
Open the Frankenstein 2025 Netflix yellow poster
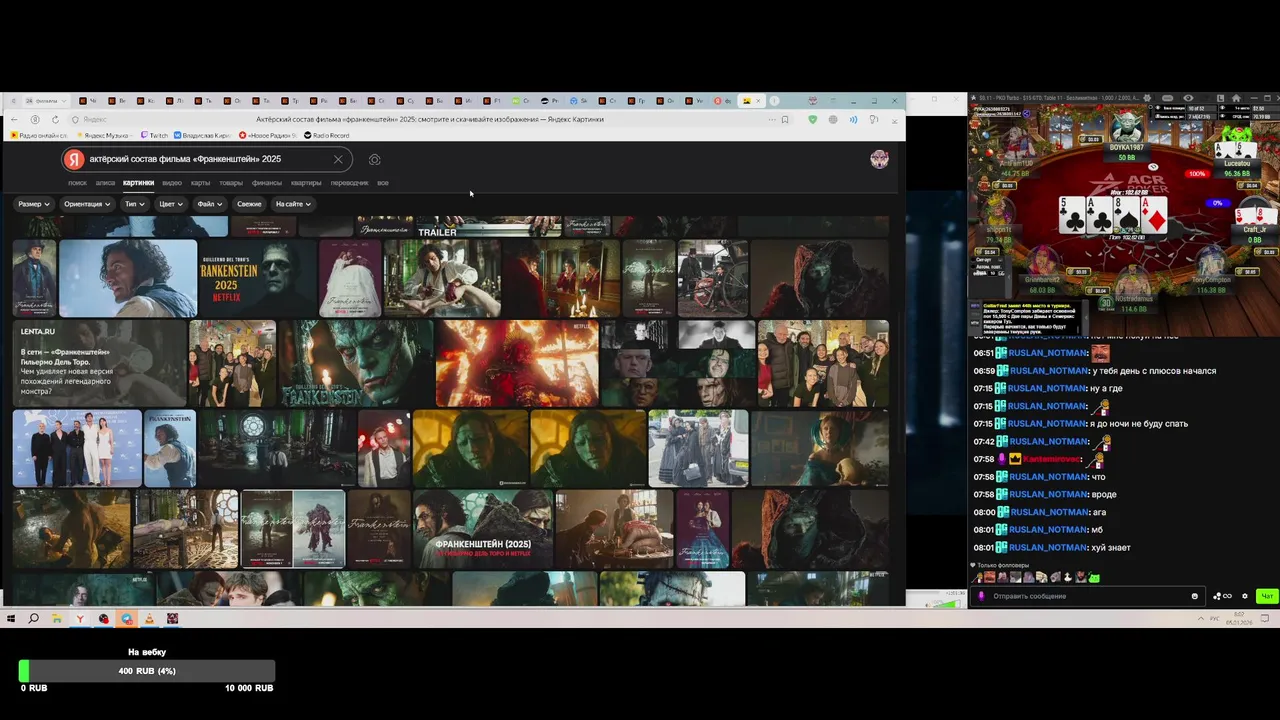pos(257,278)
